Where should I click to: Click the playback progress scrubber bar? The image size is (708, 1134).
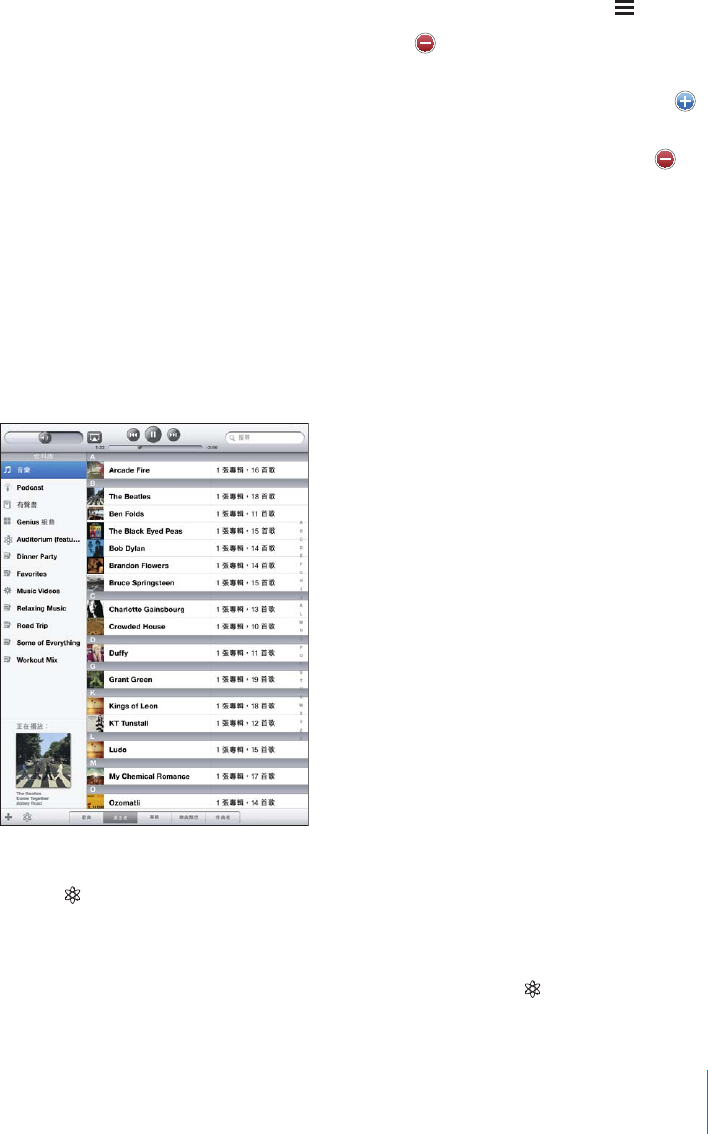pos(155,448)
